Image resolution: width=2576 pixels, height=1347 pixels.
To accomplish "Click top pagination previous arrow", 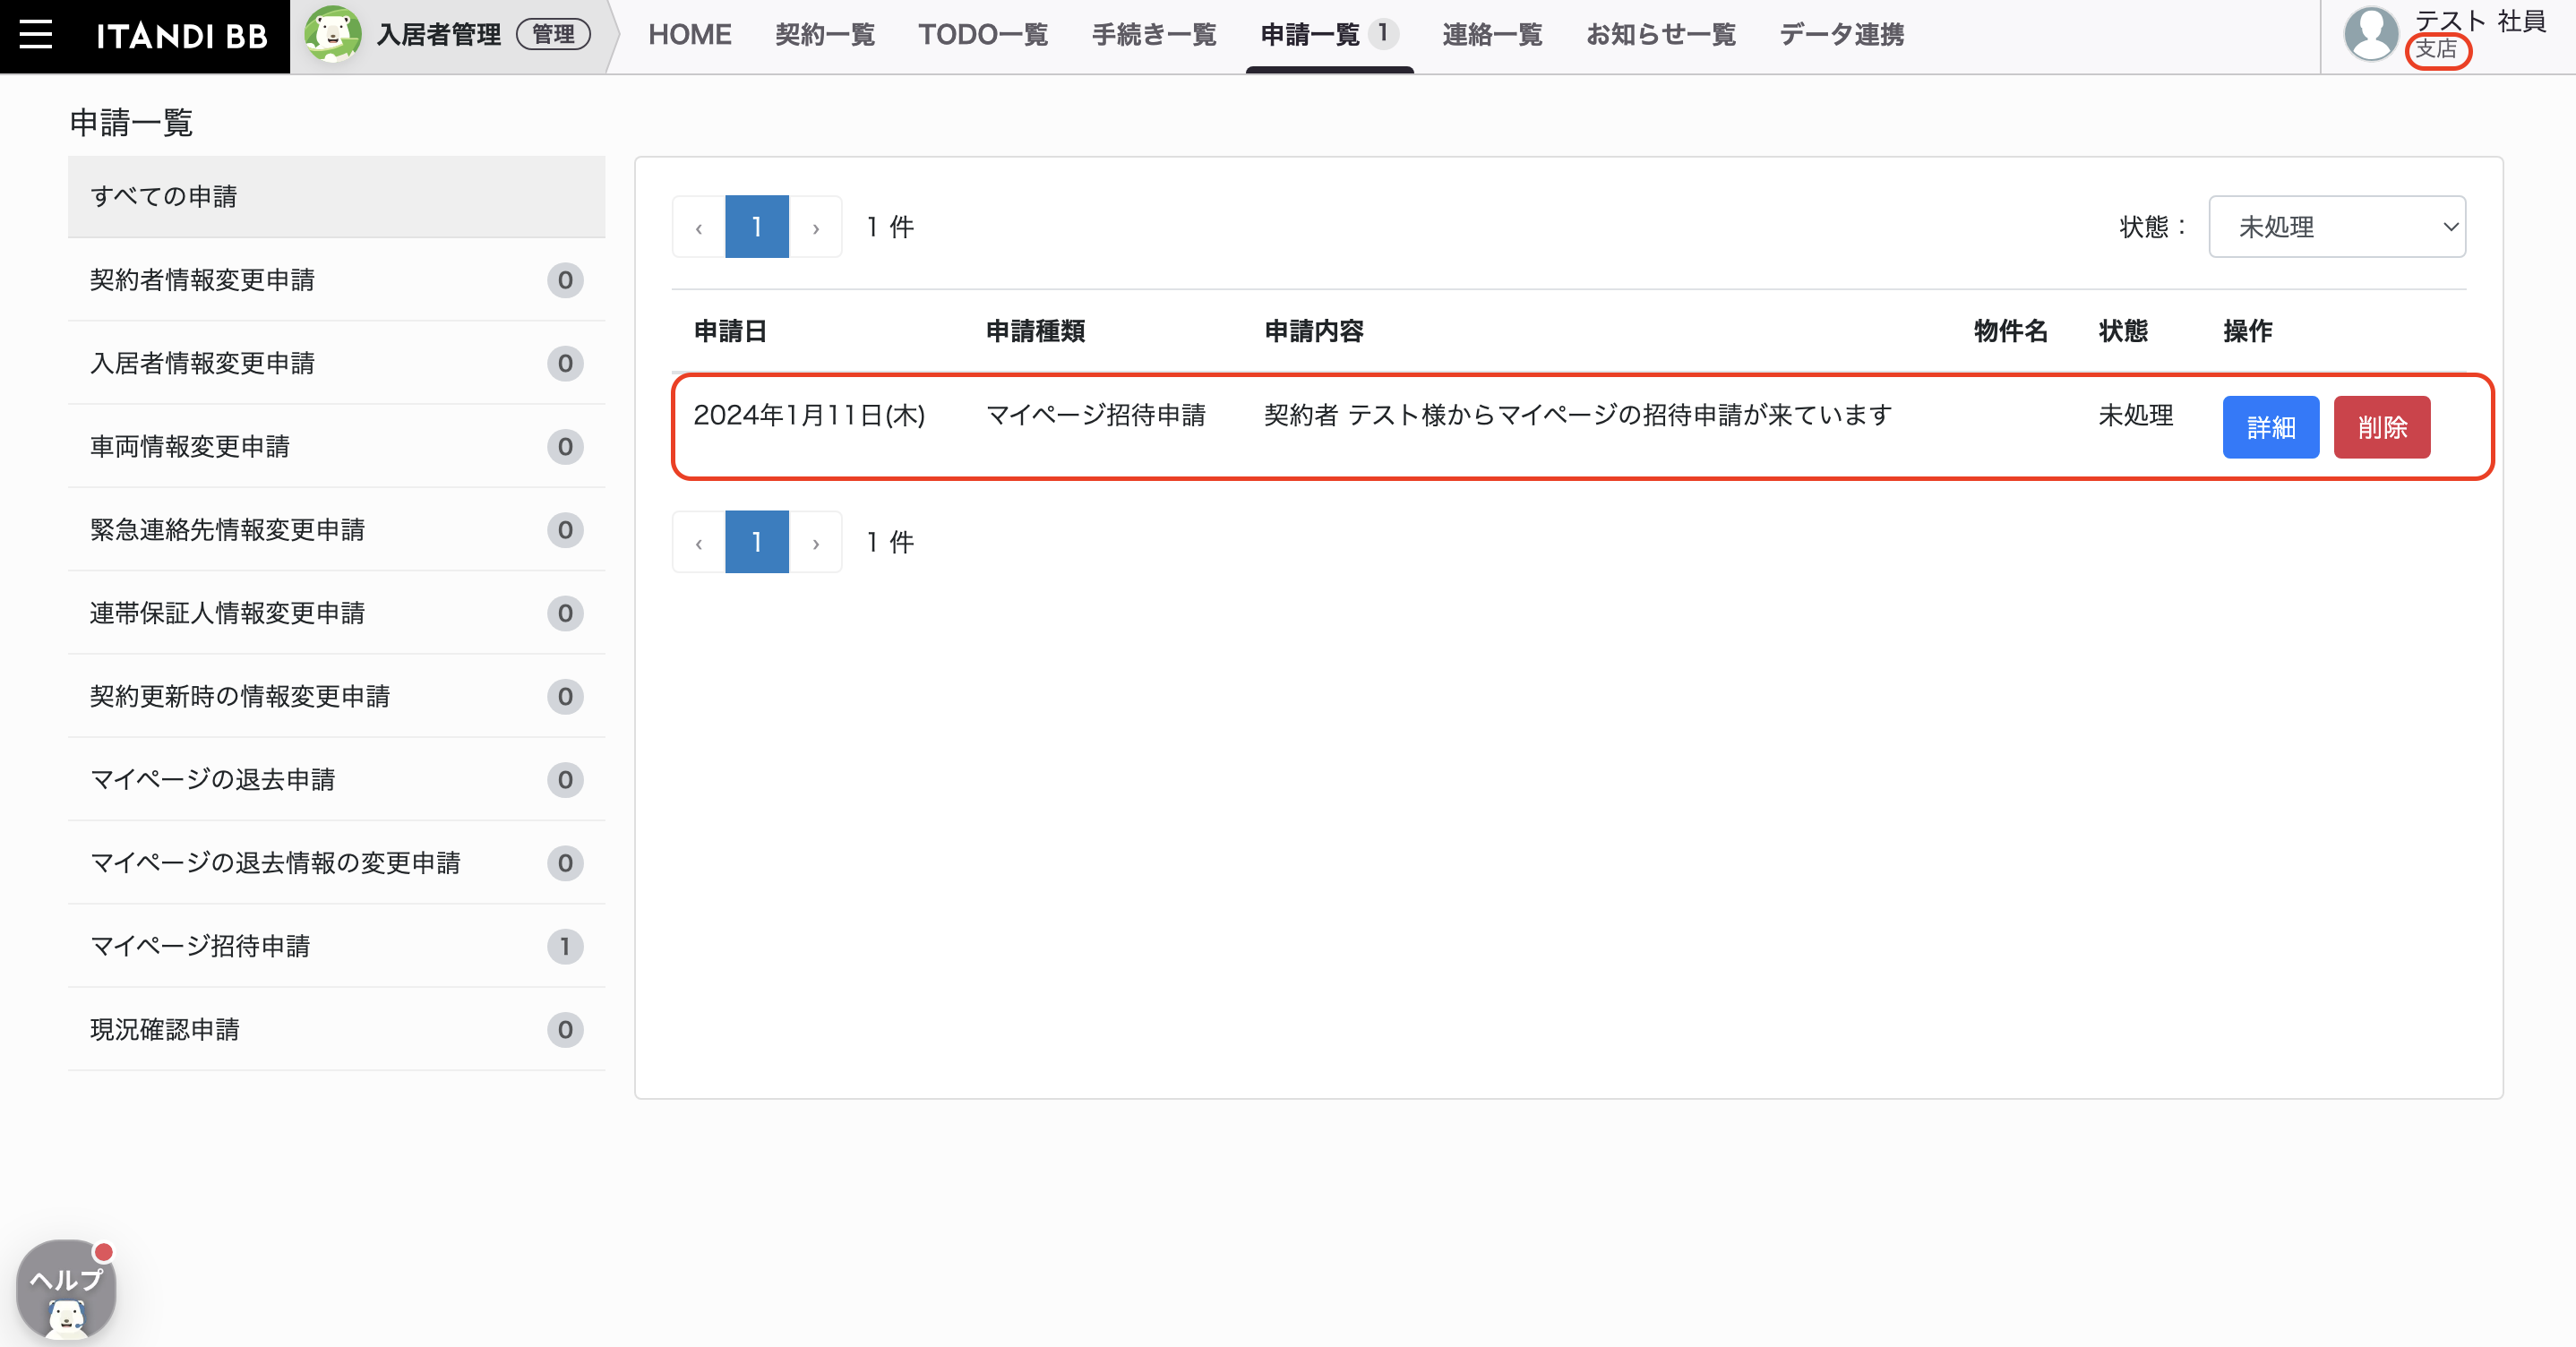I will tap(699, 227).
